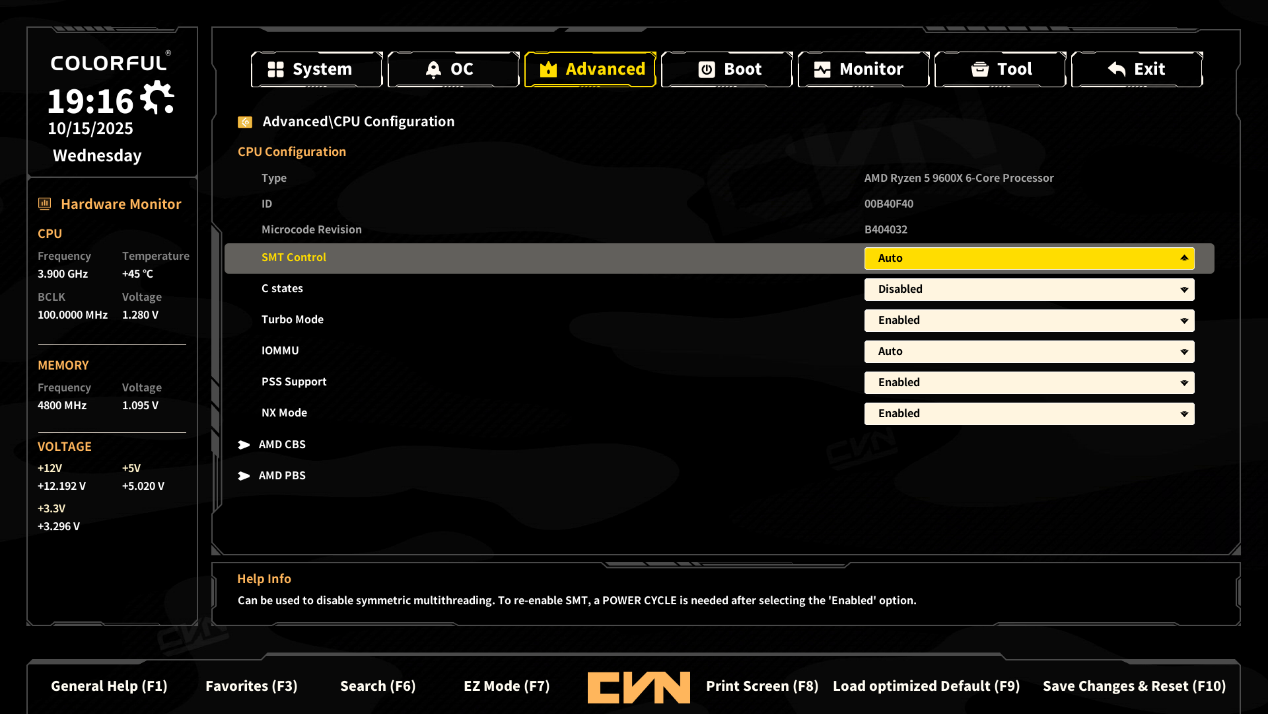Open the Monitor tab
1268x714 pixels.
tap(864, 69)
